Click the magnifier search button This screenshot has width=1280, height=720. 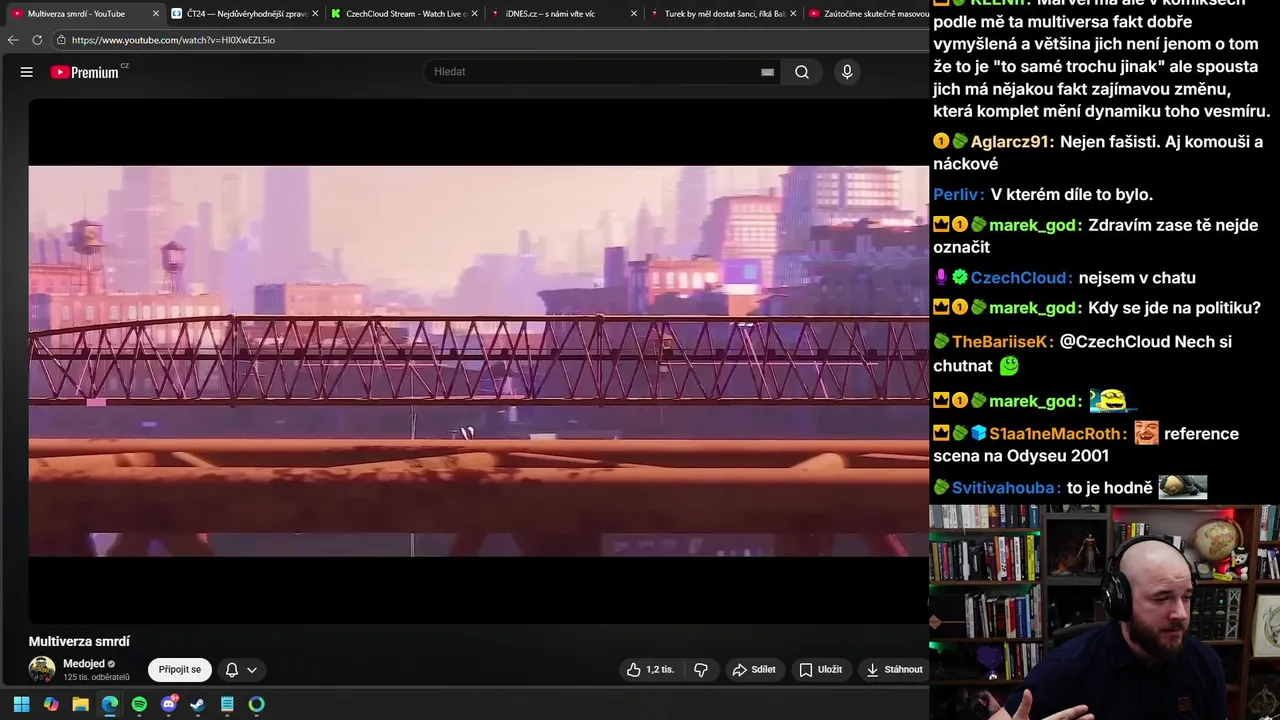pyautogui.click(x=802, y=72)
